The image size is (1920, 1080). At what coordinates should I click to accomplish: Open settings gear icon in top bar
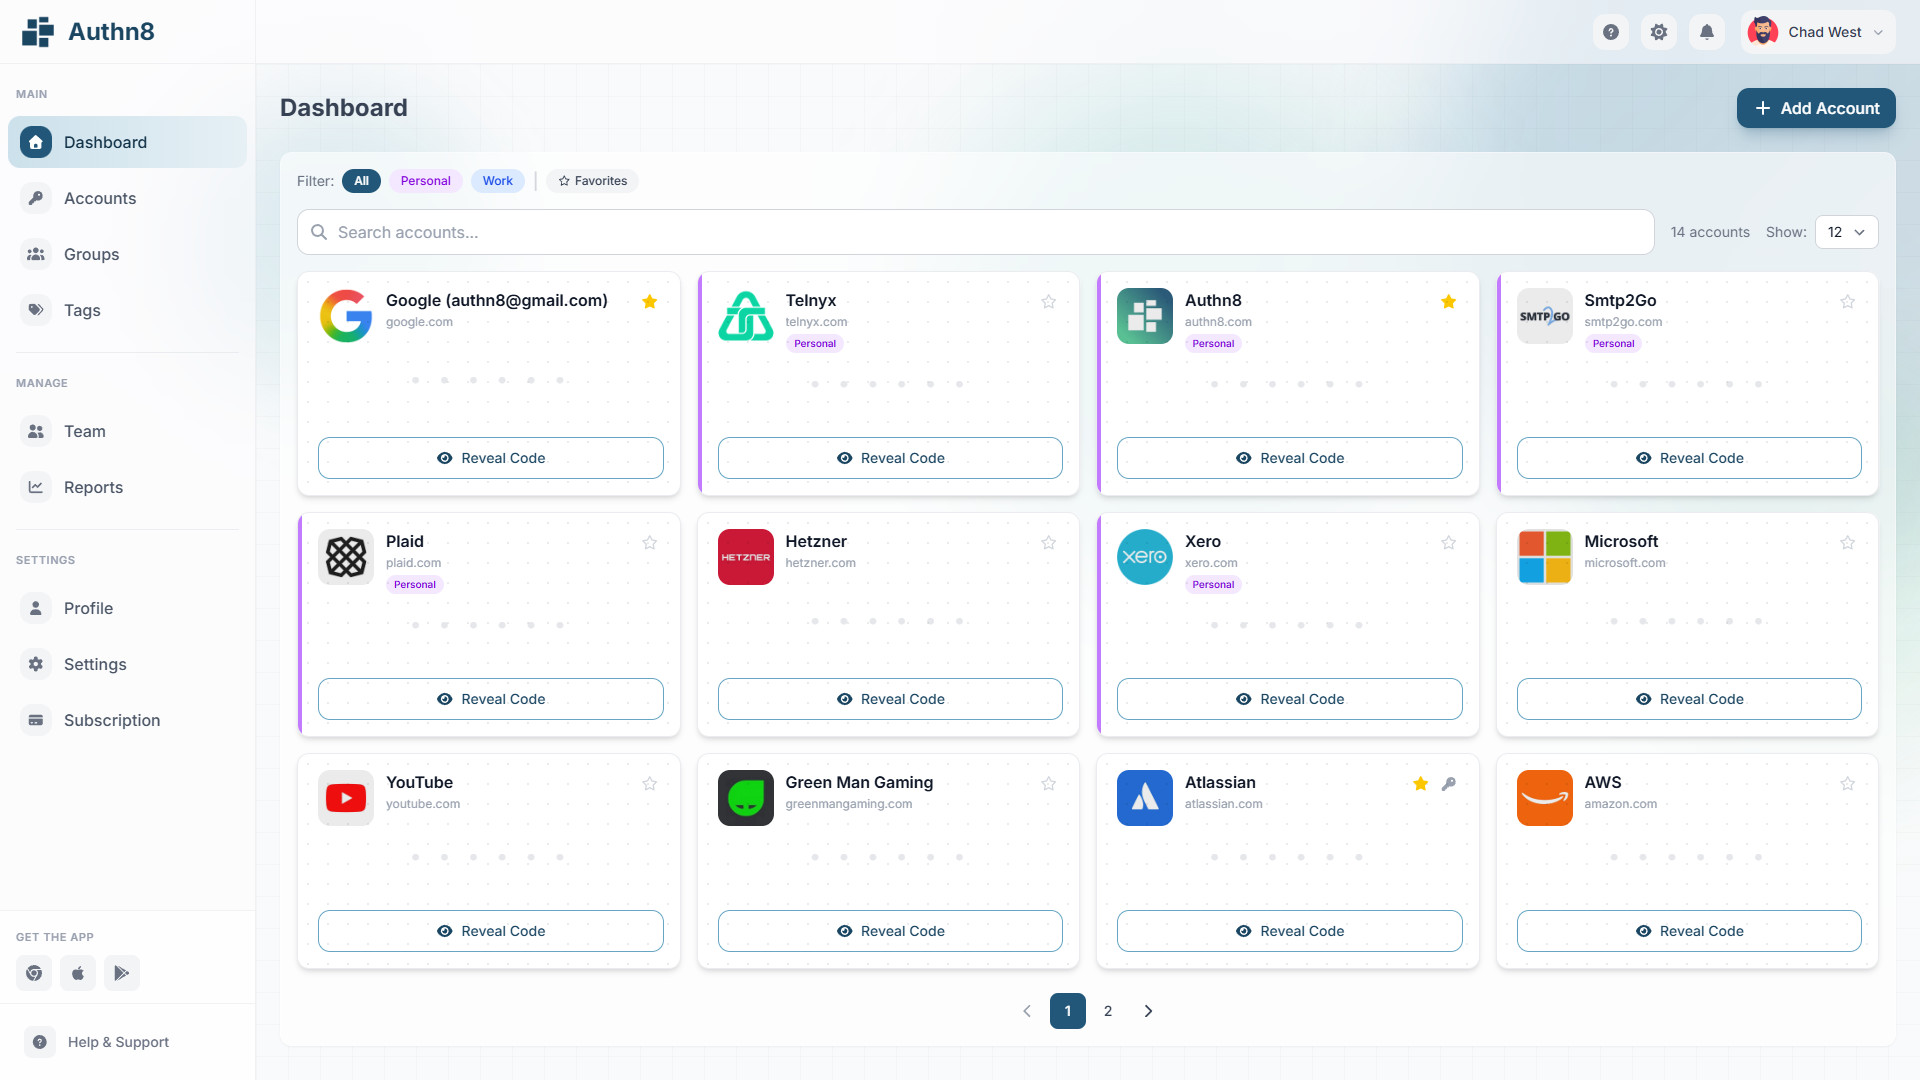[x=1659, y=32]
